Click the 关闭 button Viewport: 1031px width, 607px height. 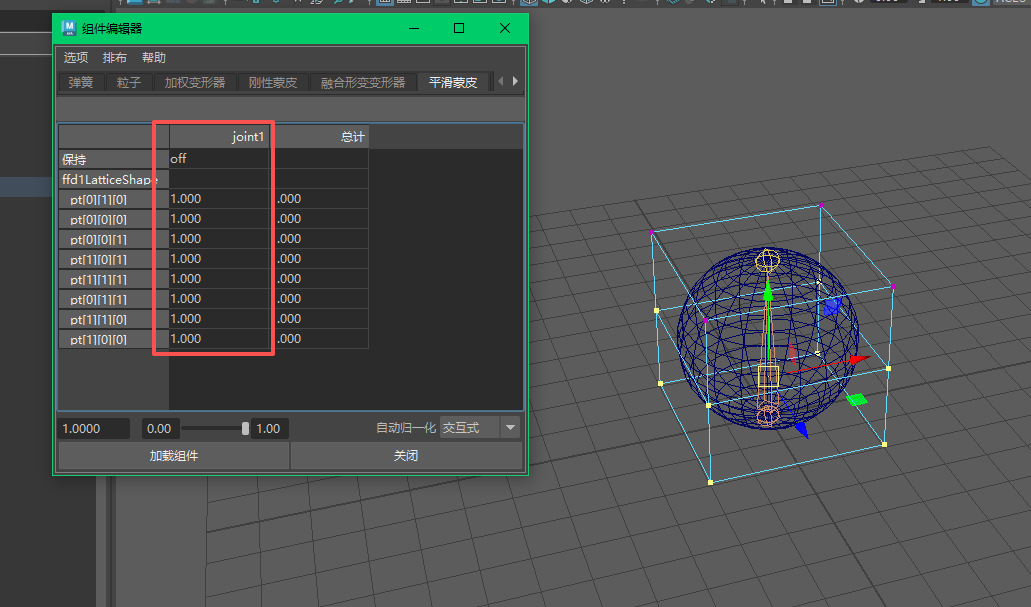click(406, 456)
